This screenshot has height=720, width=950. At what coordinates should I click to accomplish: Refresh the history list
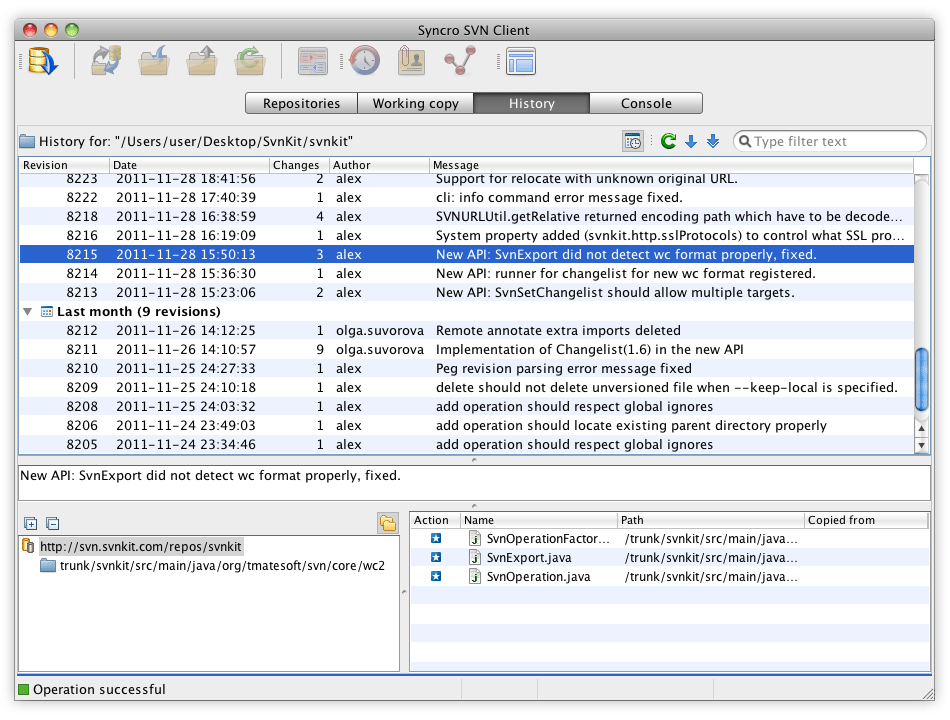point(668,140)
